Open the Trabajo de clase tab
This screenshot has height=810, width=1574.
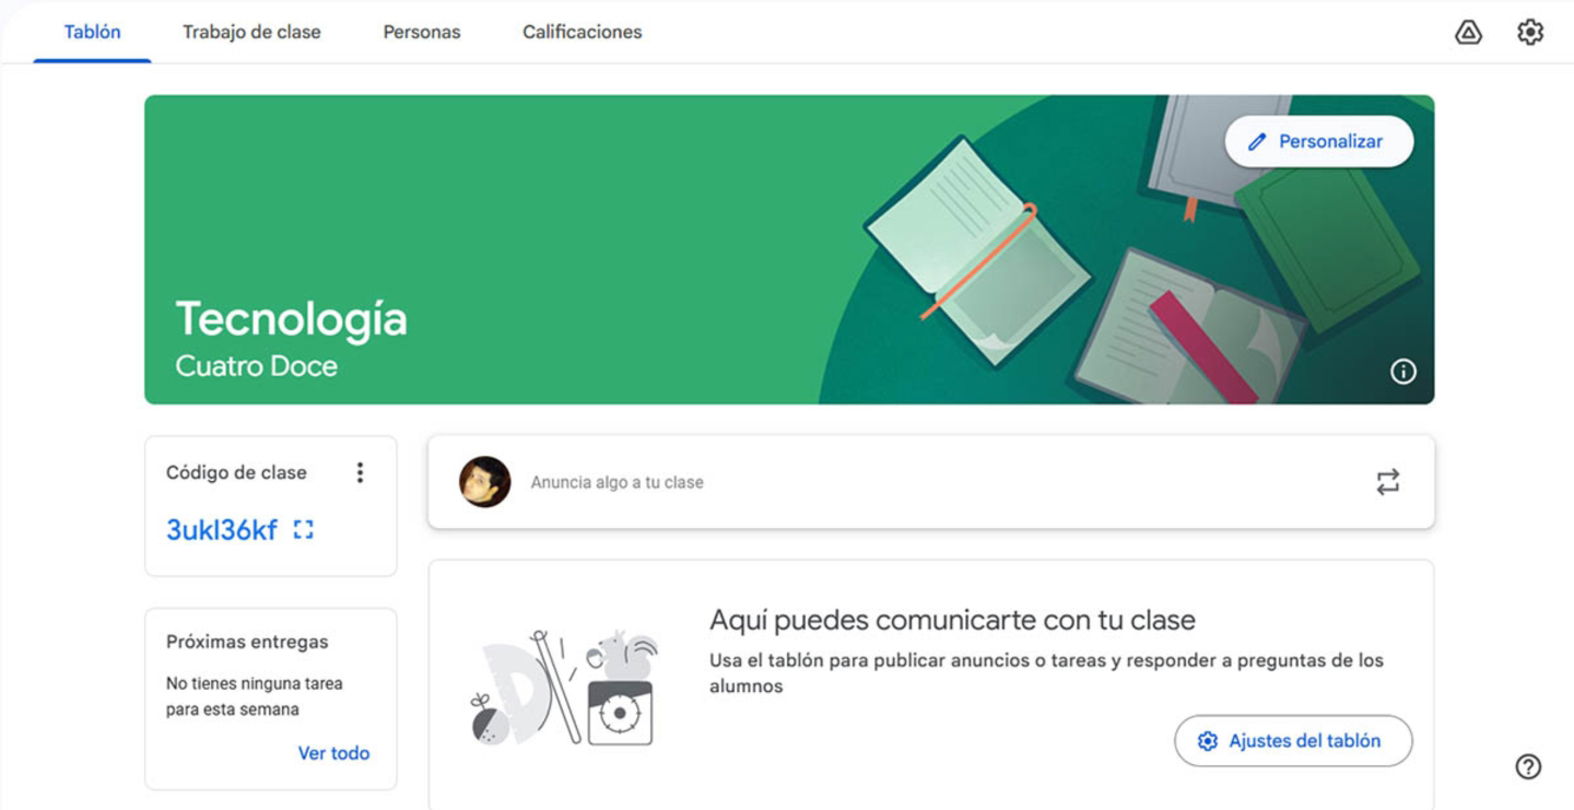(251, 32)
